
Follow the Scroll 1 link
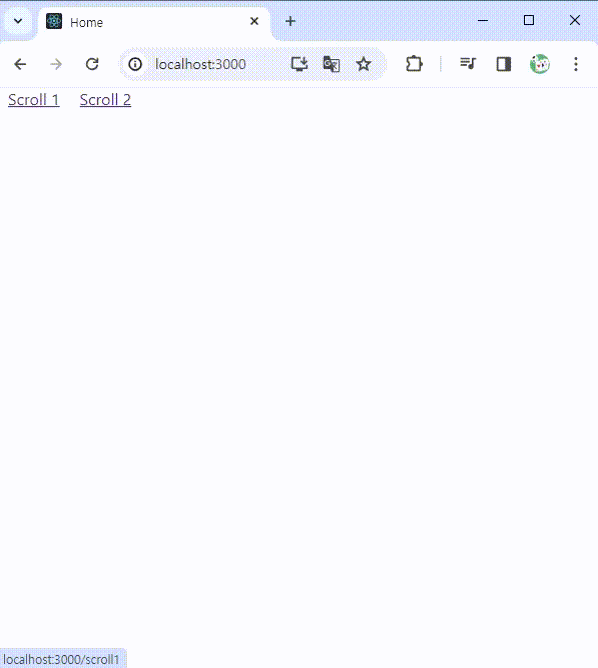34,100
